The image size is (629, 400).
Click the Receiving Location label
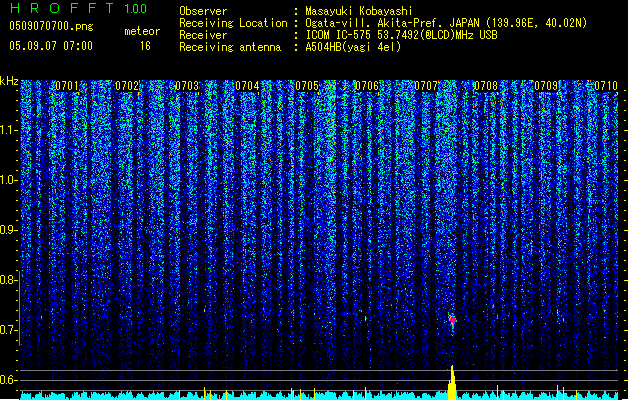(233, 23)
